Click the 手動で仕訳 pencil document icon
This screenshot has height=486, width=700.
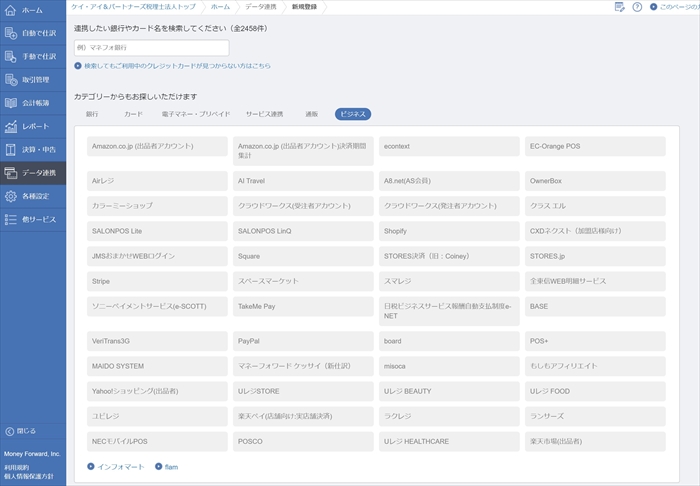[x=11, y=56]
